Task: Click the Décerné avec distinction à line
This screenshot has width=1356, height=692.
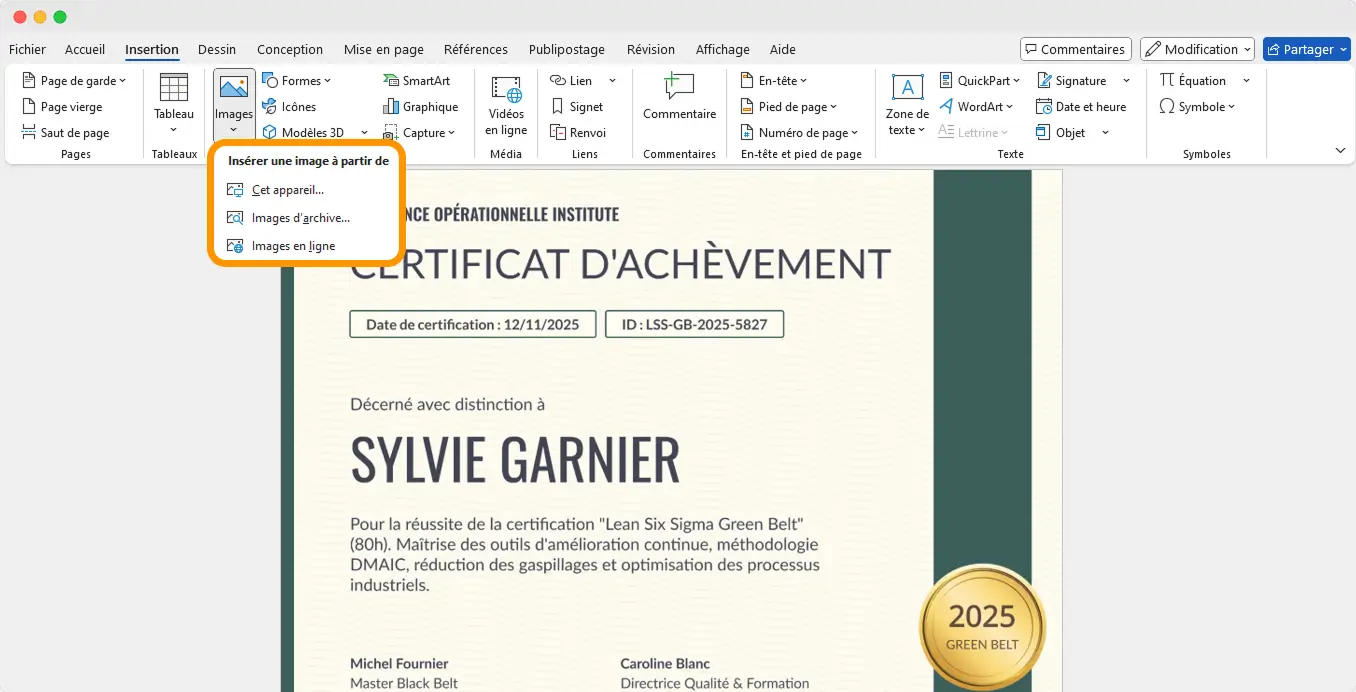Action: 447,405
